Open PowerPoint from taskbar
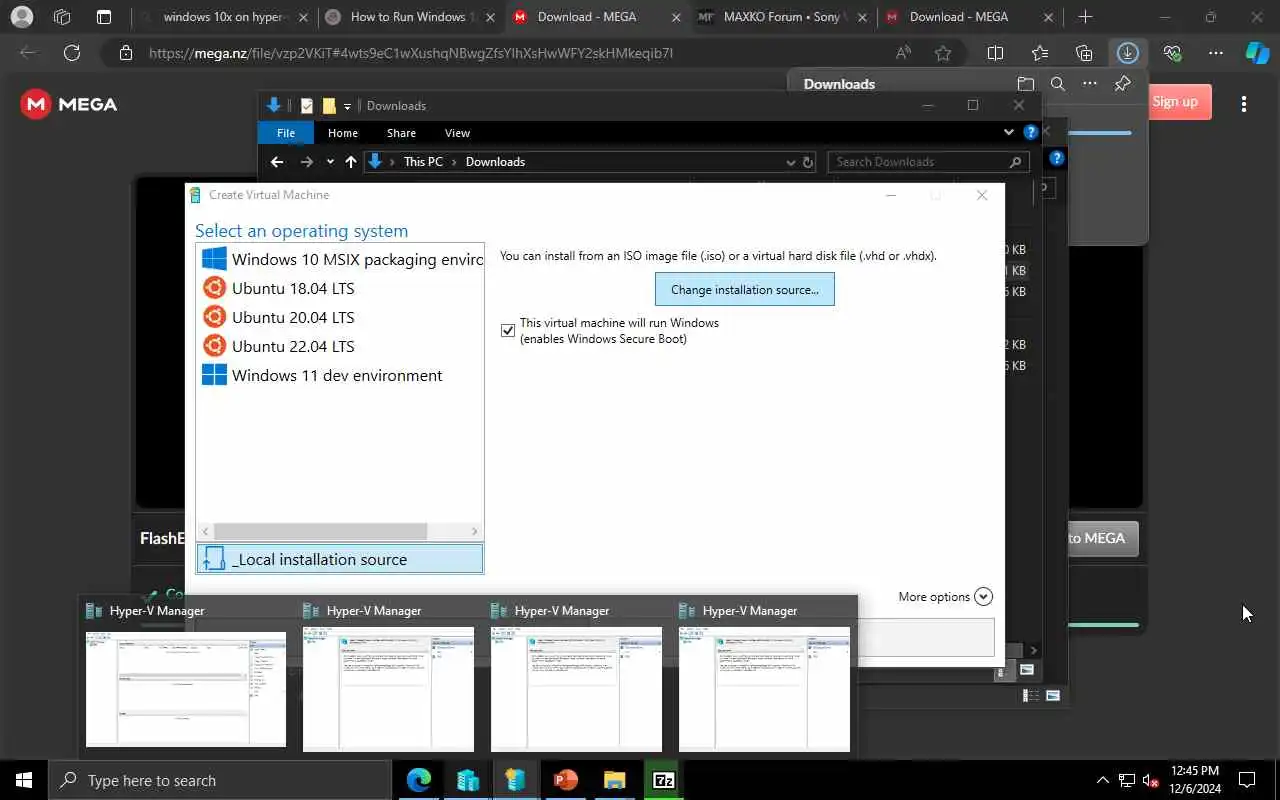This screenshot has height=800, width=1280. (x=566, y=780)
